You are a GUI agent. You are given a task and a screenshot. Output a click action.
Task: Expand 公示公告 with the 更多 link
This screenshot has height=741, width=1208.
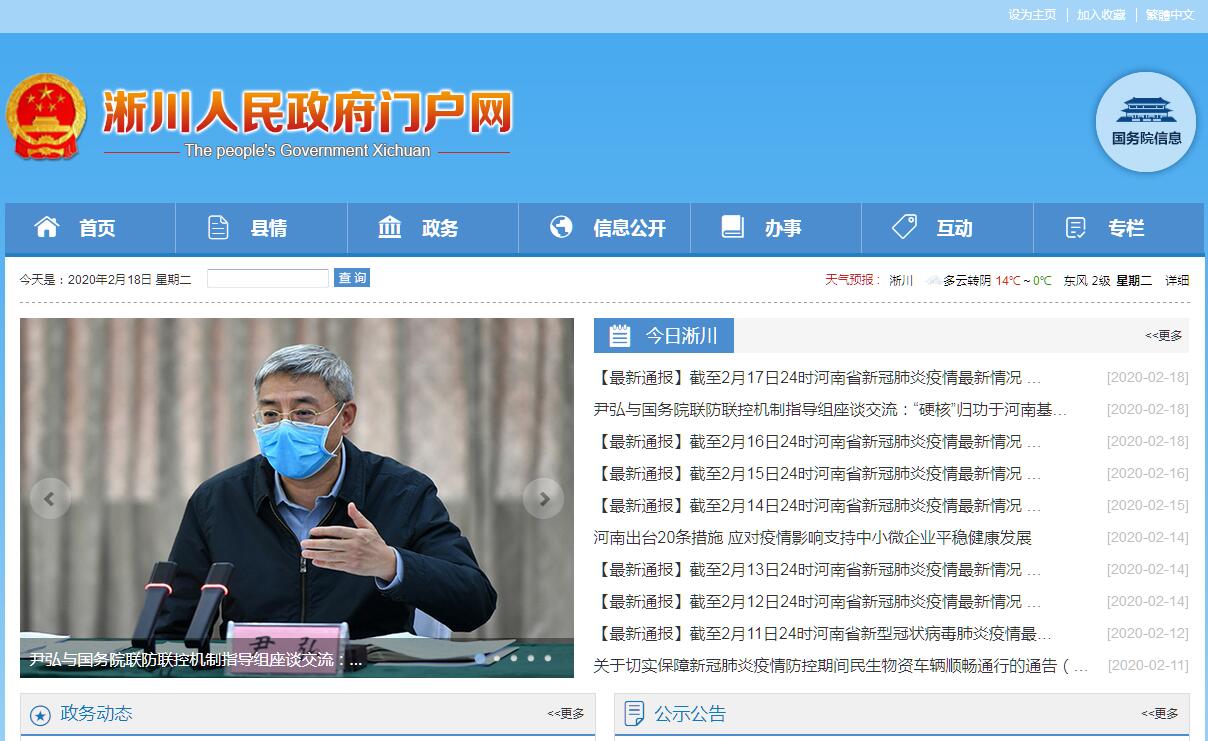[1159, 714]
